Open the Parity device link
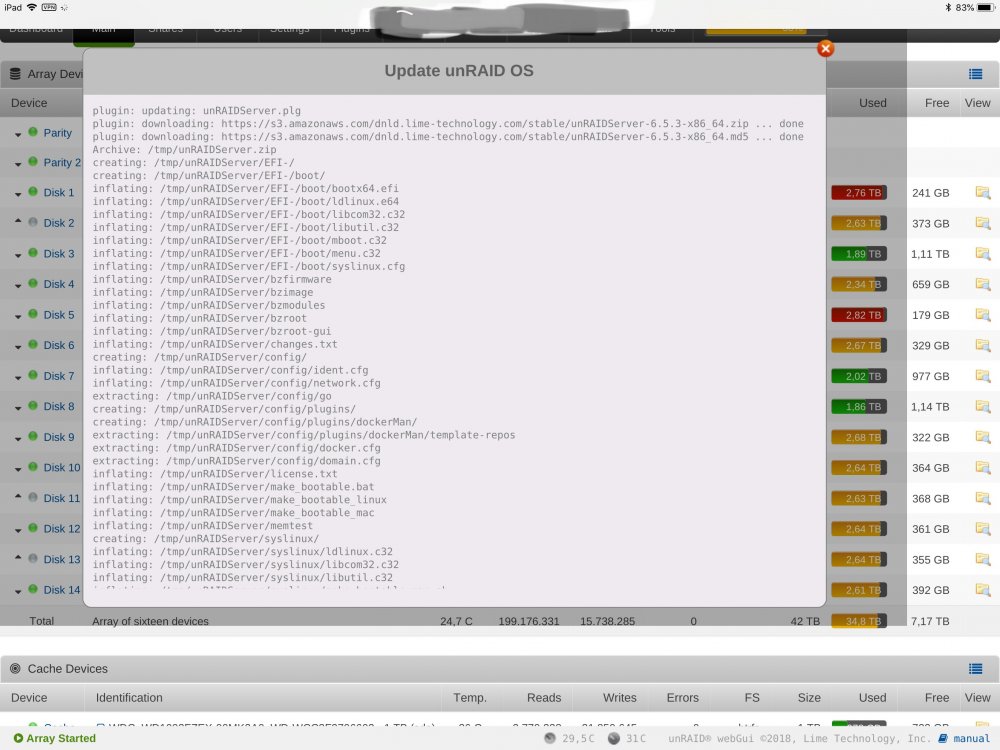 pos(57,133)
